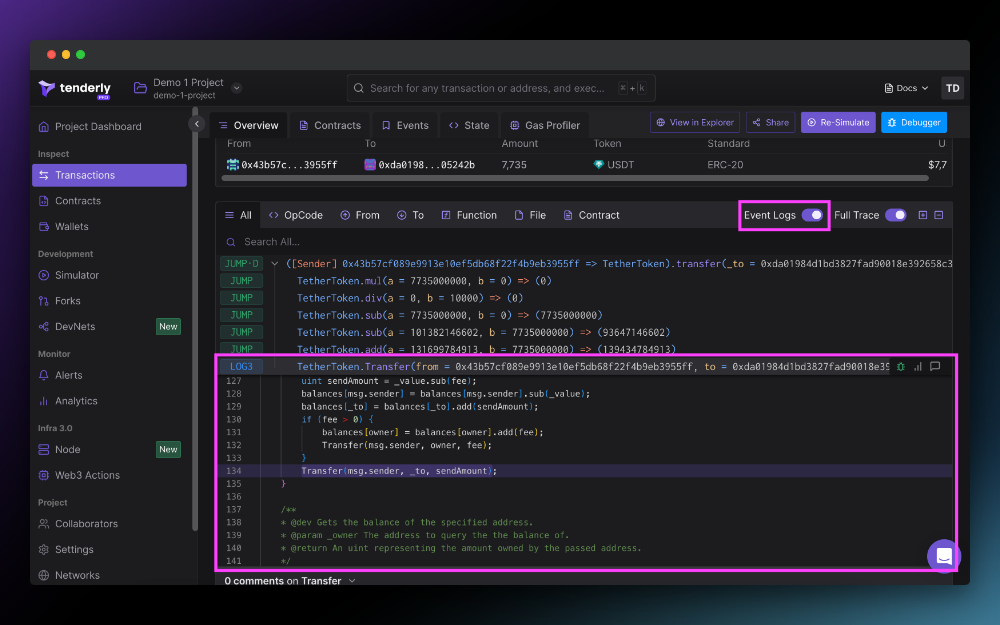Screen dimensions: 1000x625
Task: Open the transaction in Explorer
Action: coord(694,123)
